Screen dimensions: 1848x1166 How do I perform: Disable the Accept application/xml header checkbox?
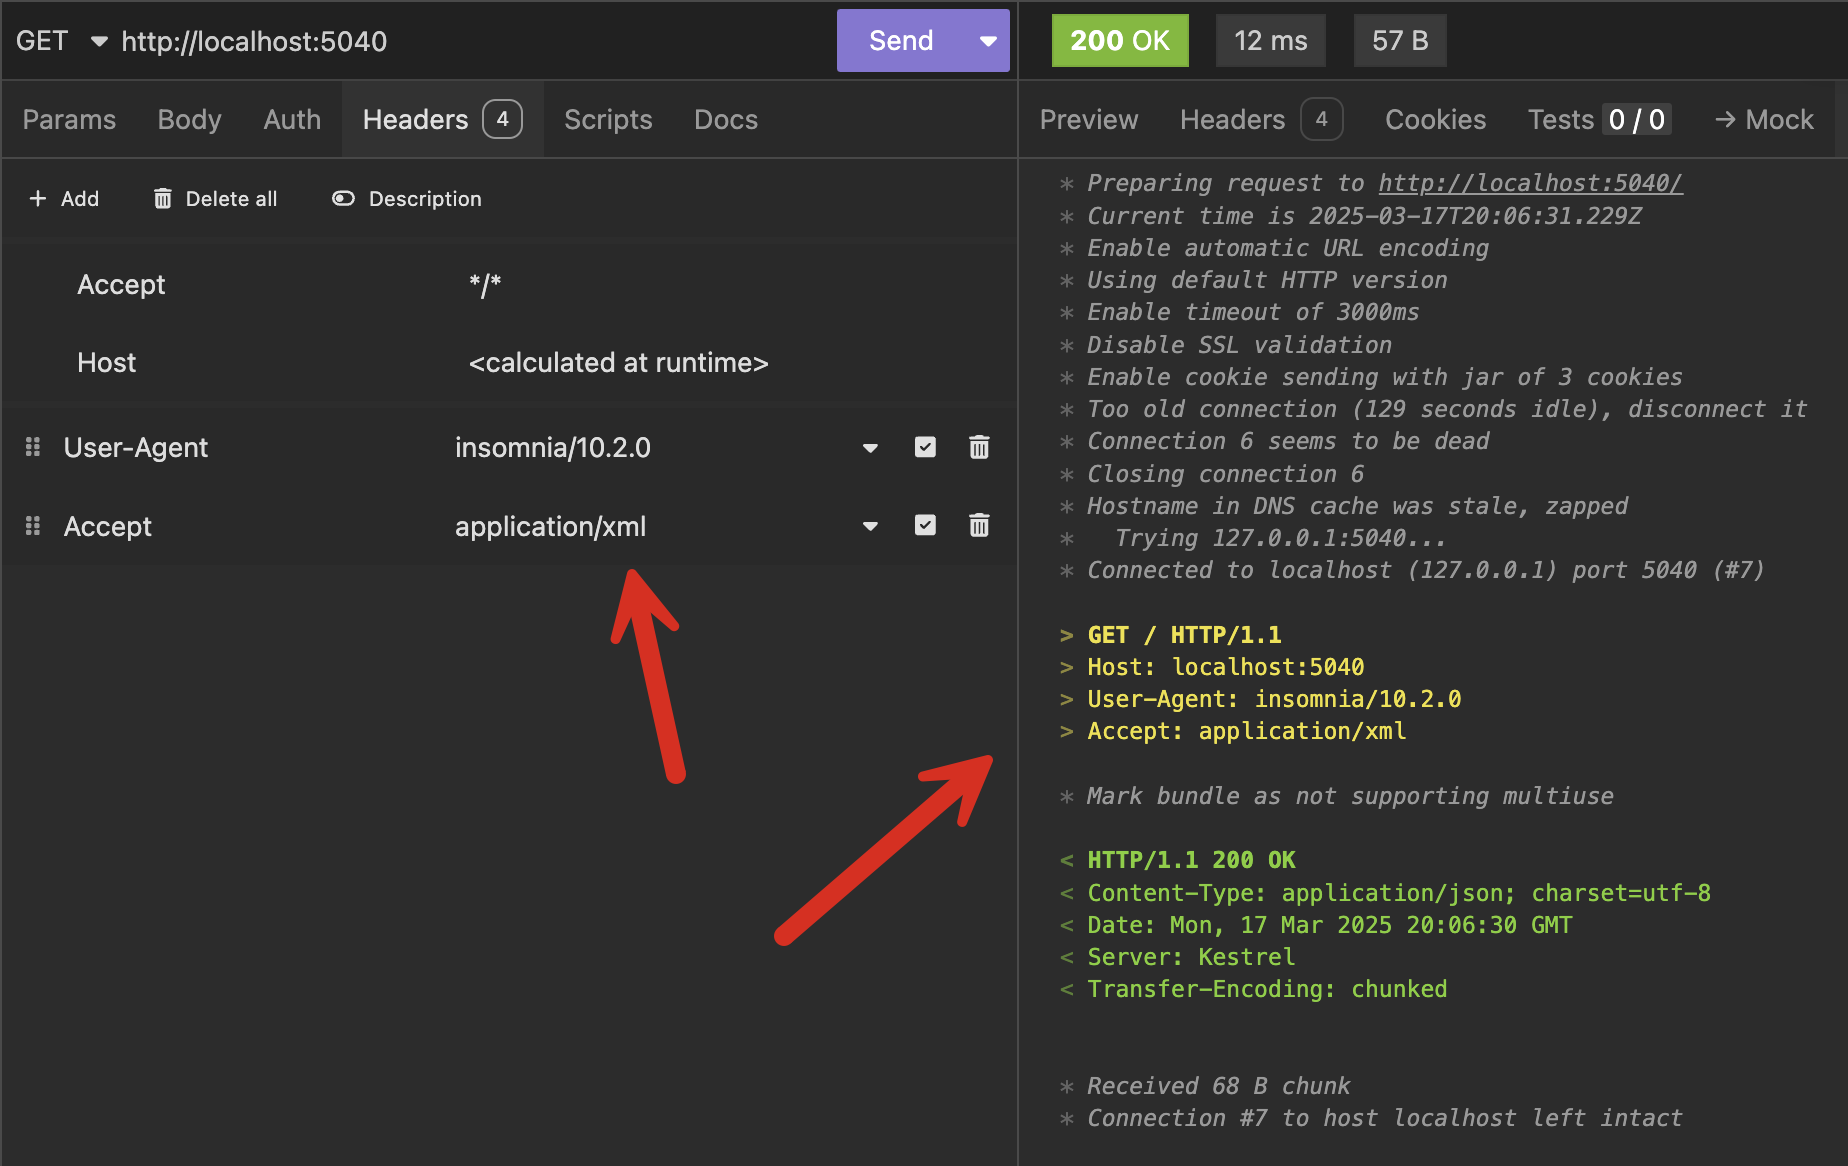(925, 526)
